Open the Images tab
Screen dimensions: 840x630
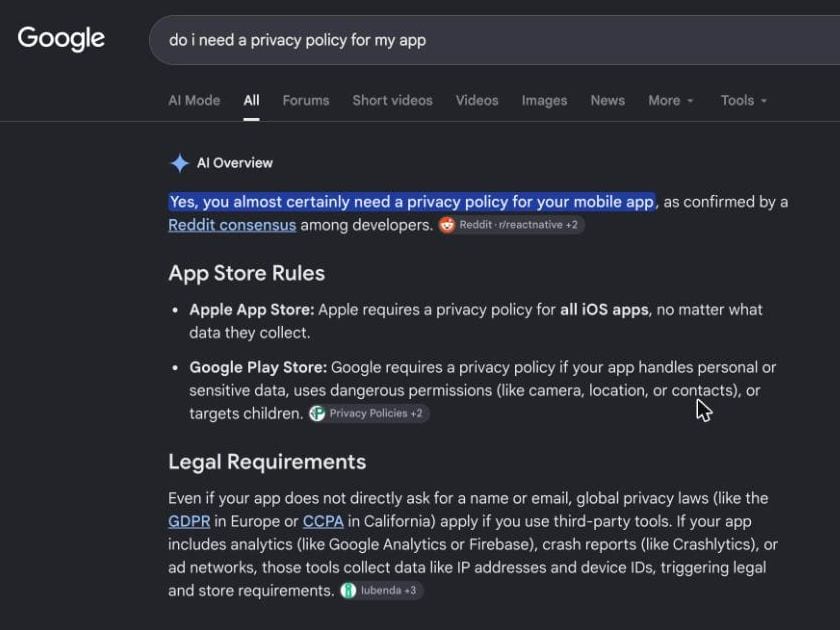click(544, 100)
